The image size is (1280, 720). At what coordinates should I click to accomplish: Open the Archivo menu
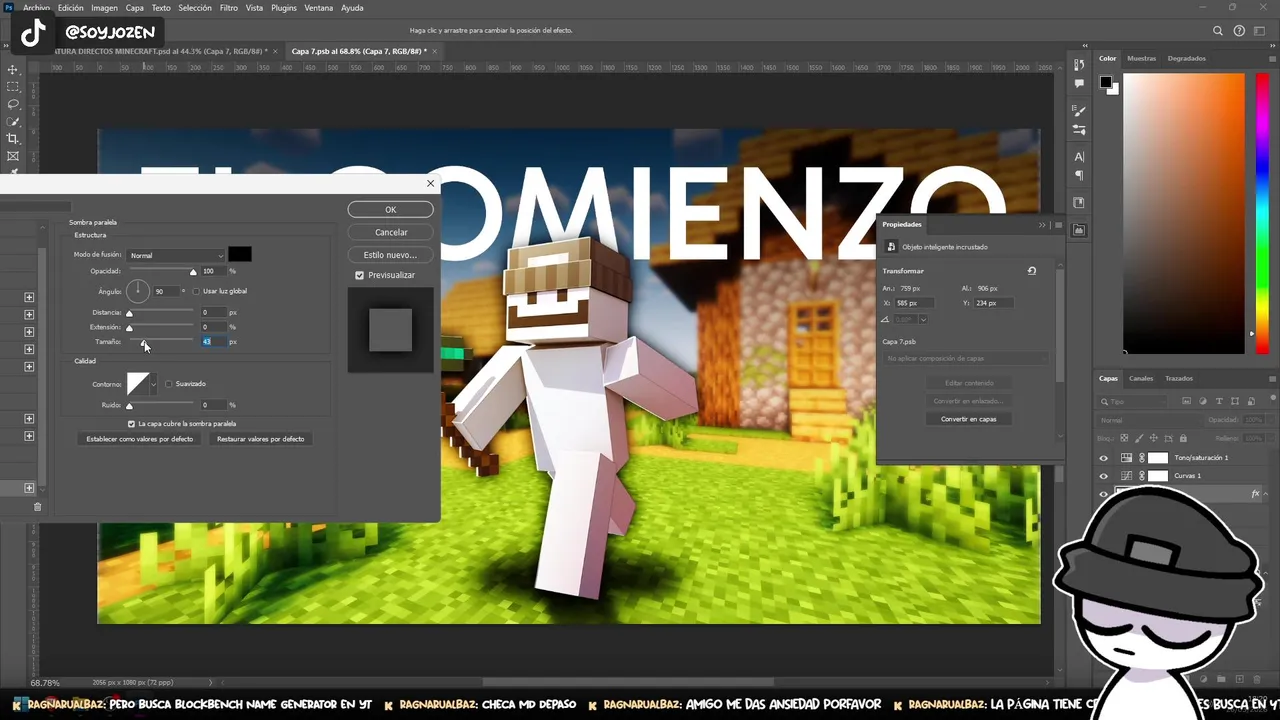pos(36,8)
